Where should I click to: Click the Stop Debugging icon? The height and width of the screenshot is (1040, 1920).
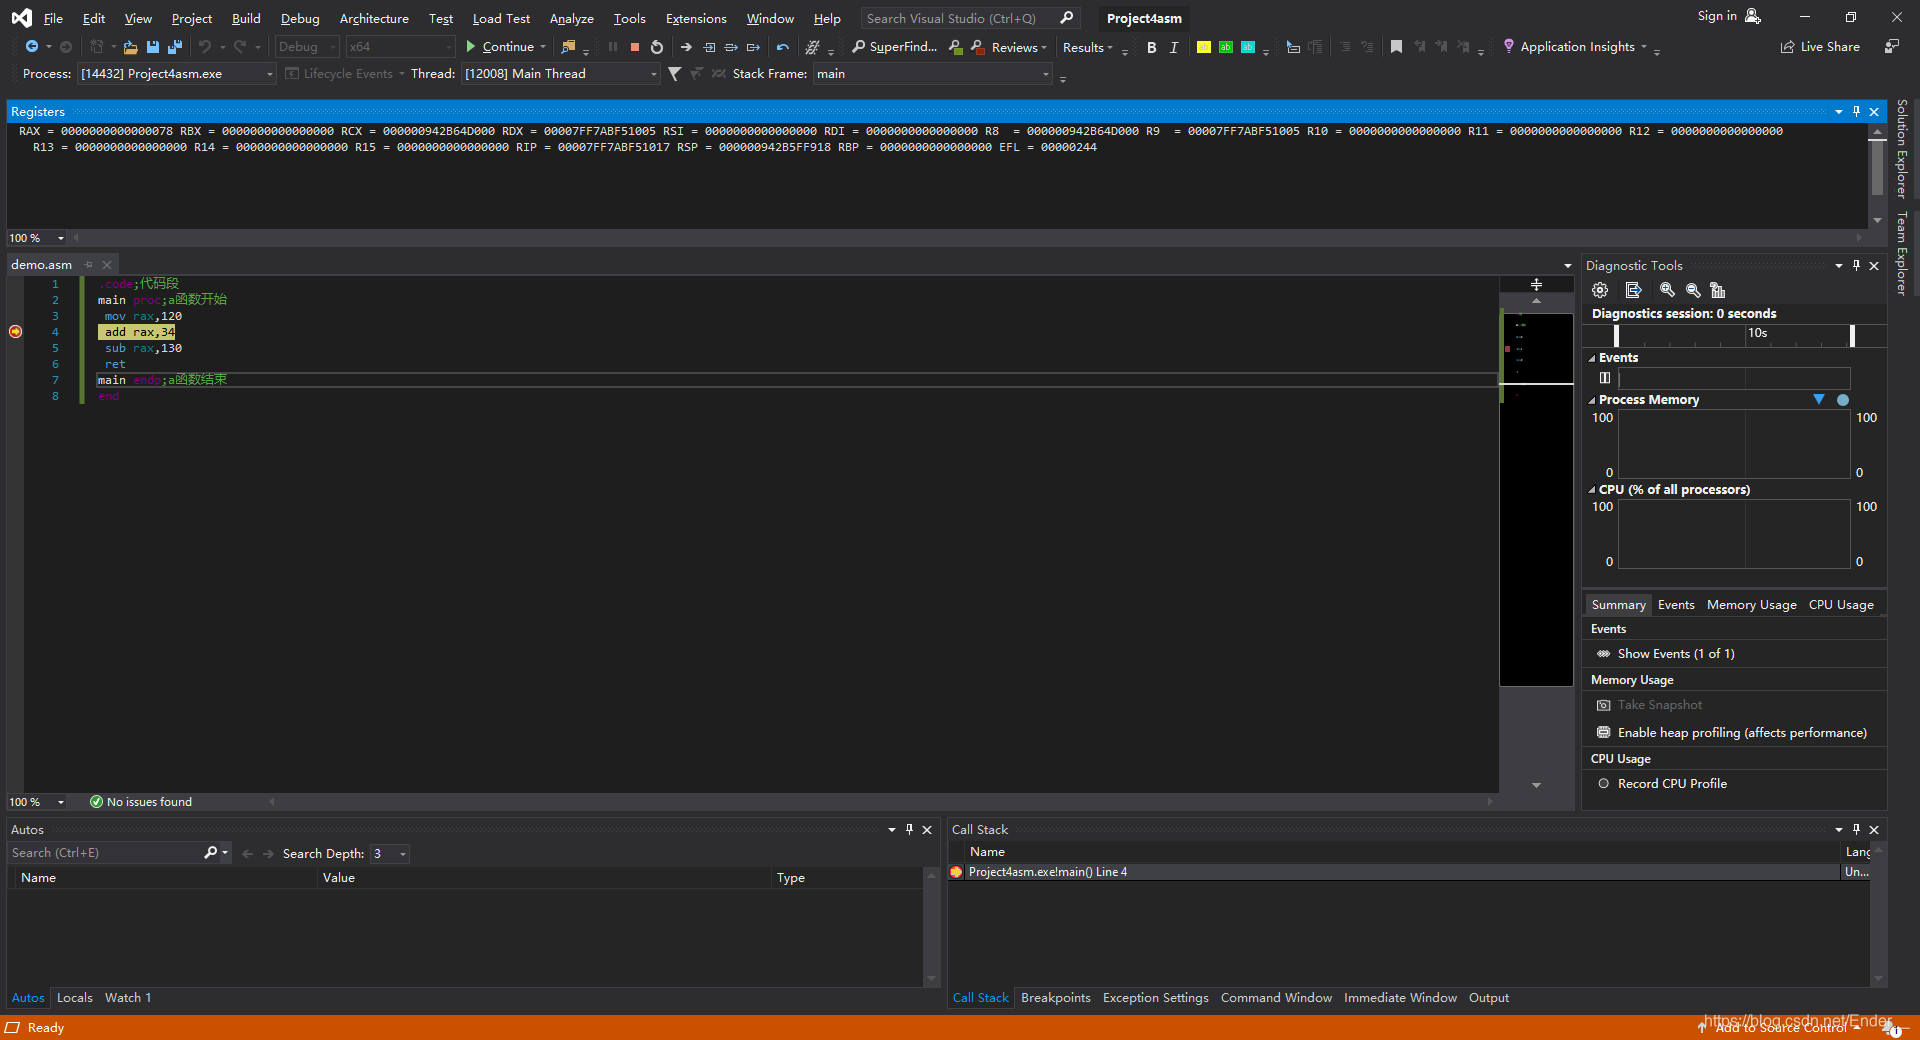(635, 47)
